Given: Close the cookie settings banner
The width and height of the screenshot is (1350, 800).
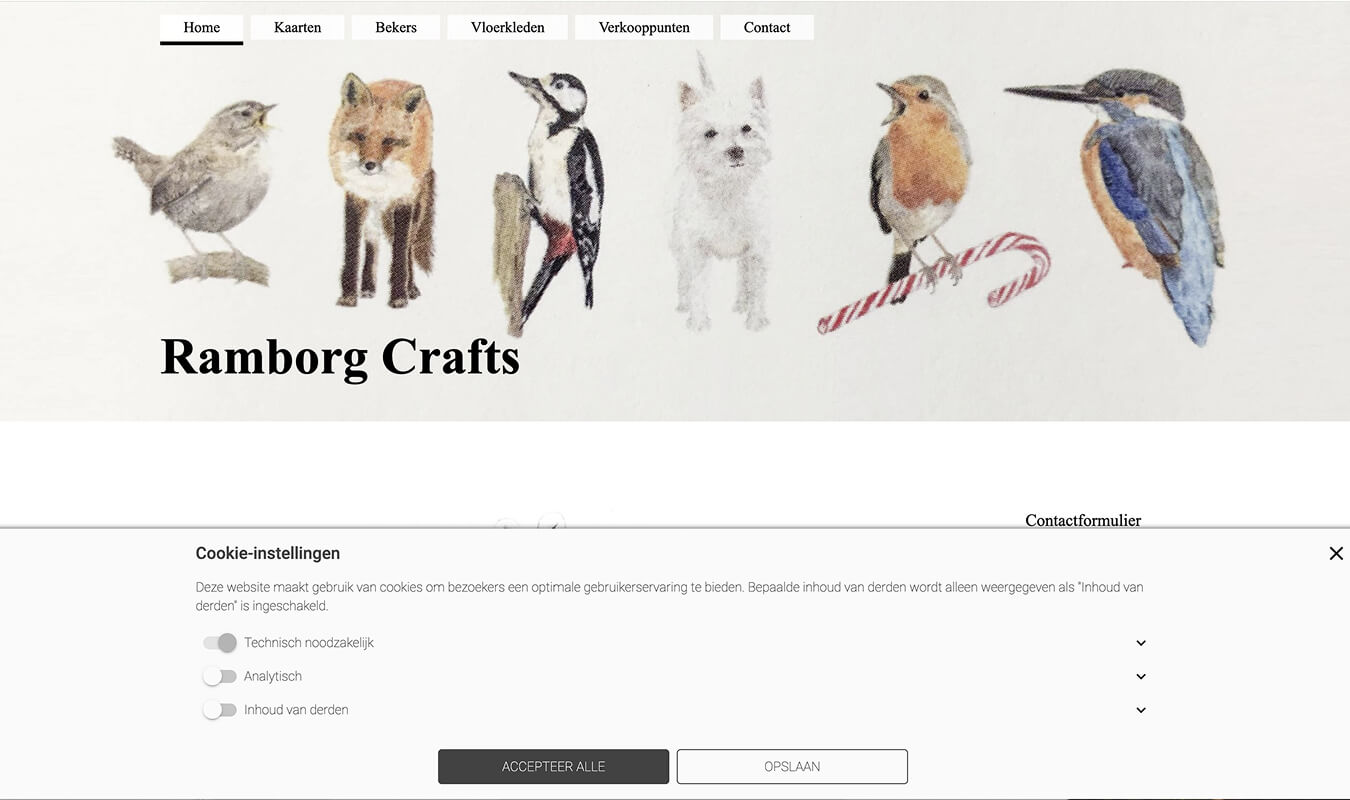Looking at the screenshot, I should coord(1335,553).
